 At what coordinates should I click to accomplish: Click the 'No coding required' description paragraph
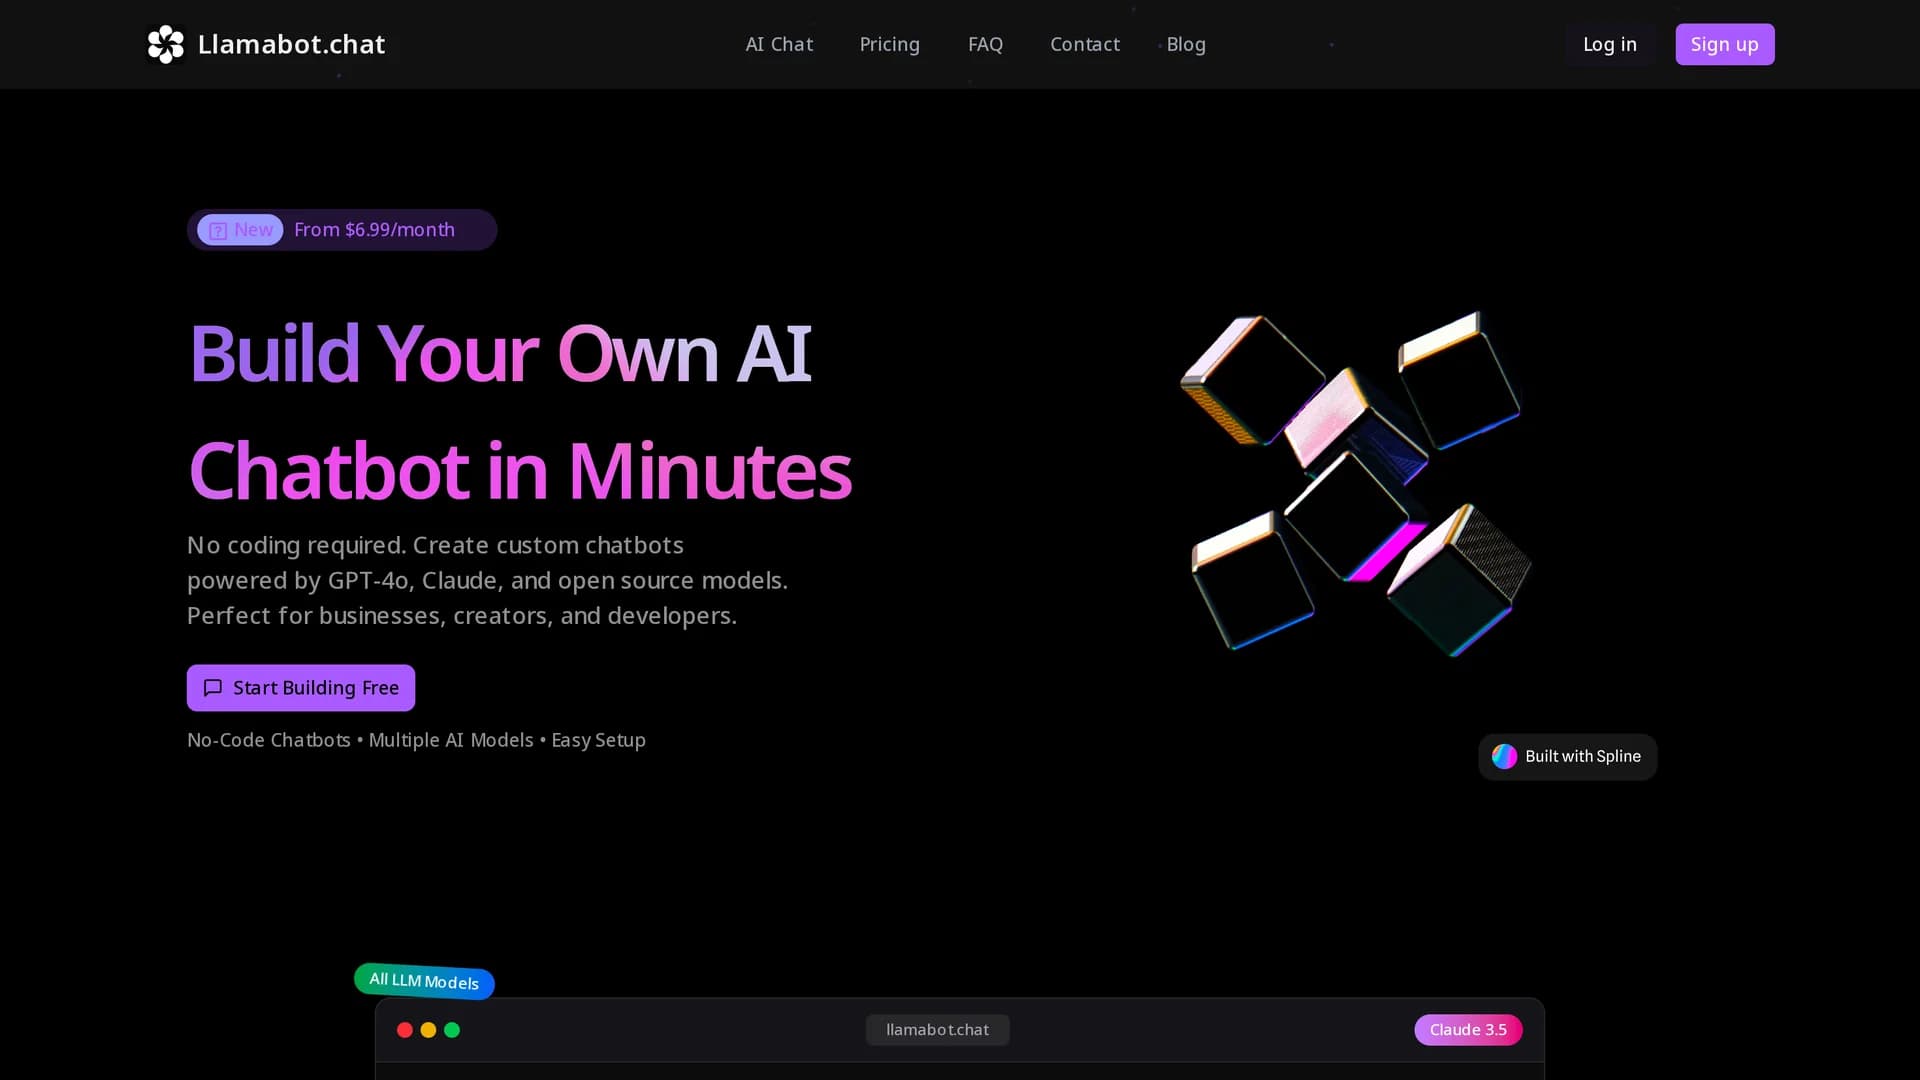pyautogui.click(x=487, y=580)
